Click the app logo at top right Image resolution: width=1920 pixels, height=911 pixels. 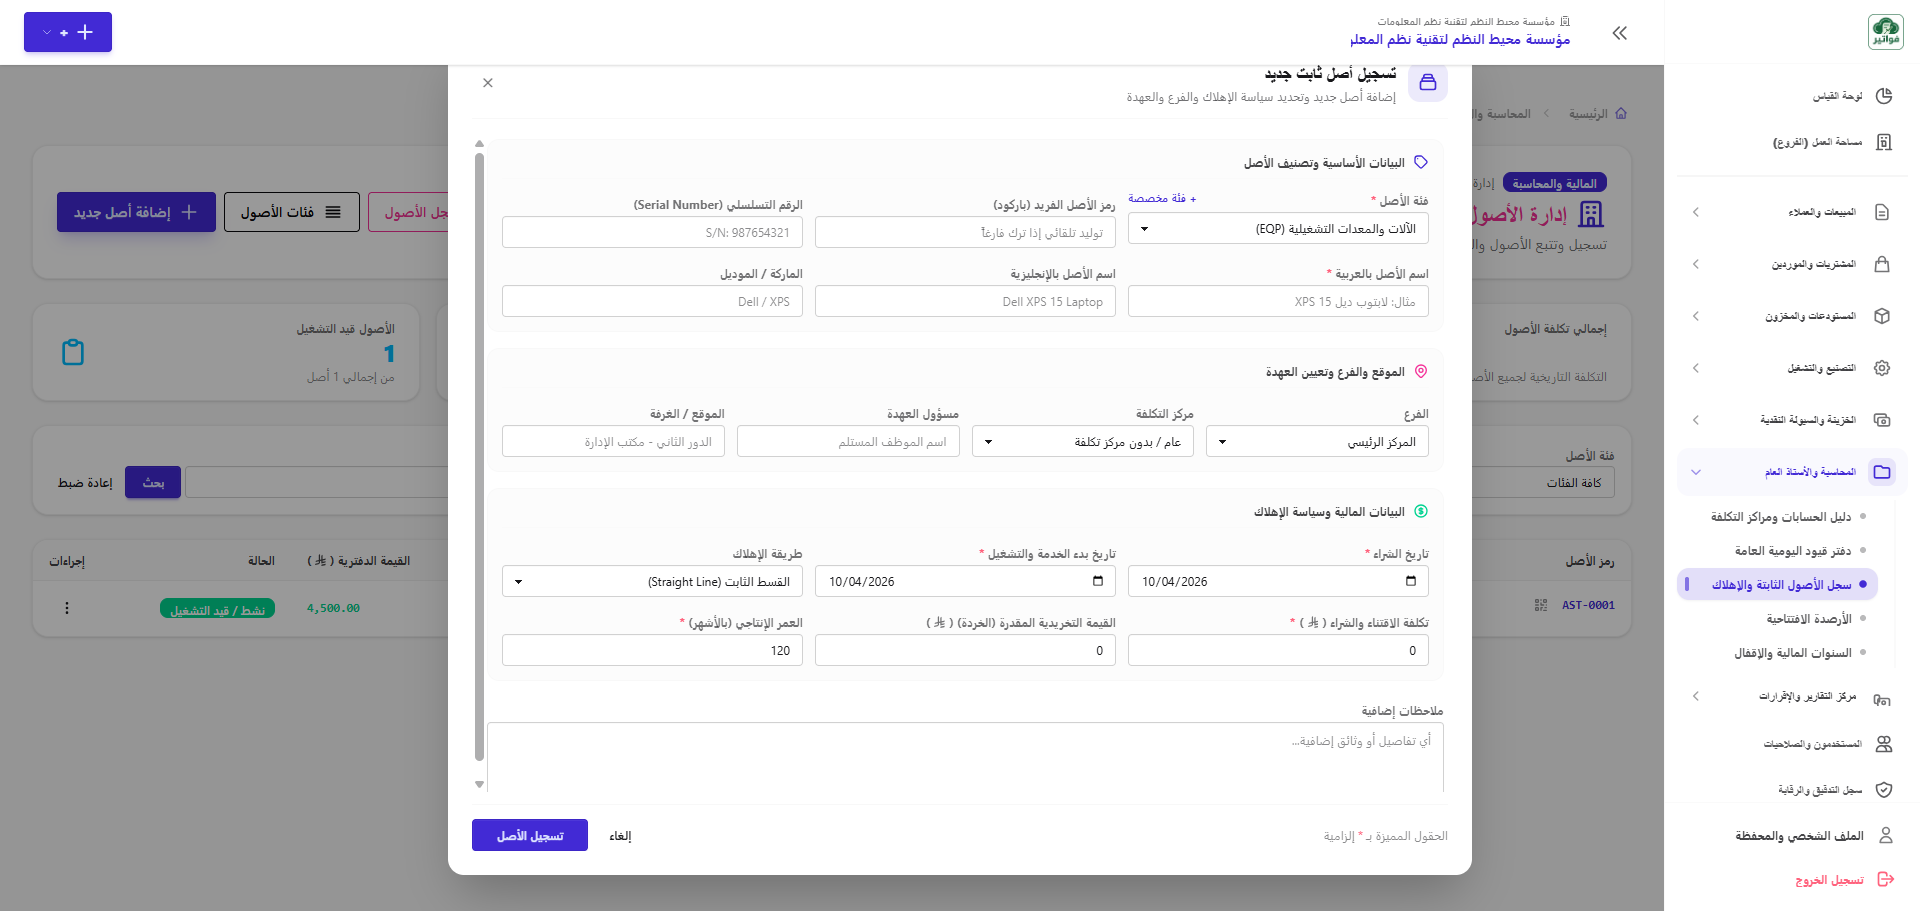(1886, 32)
